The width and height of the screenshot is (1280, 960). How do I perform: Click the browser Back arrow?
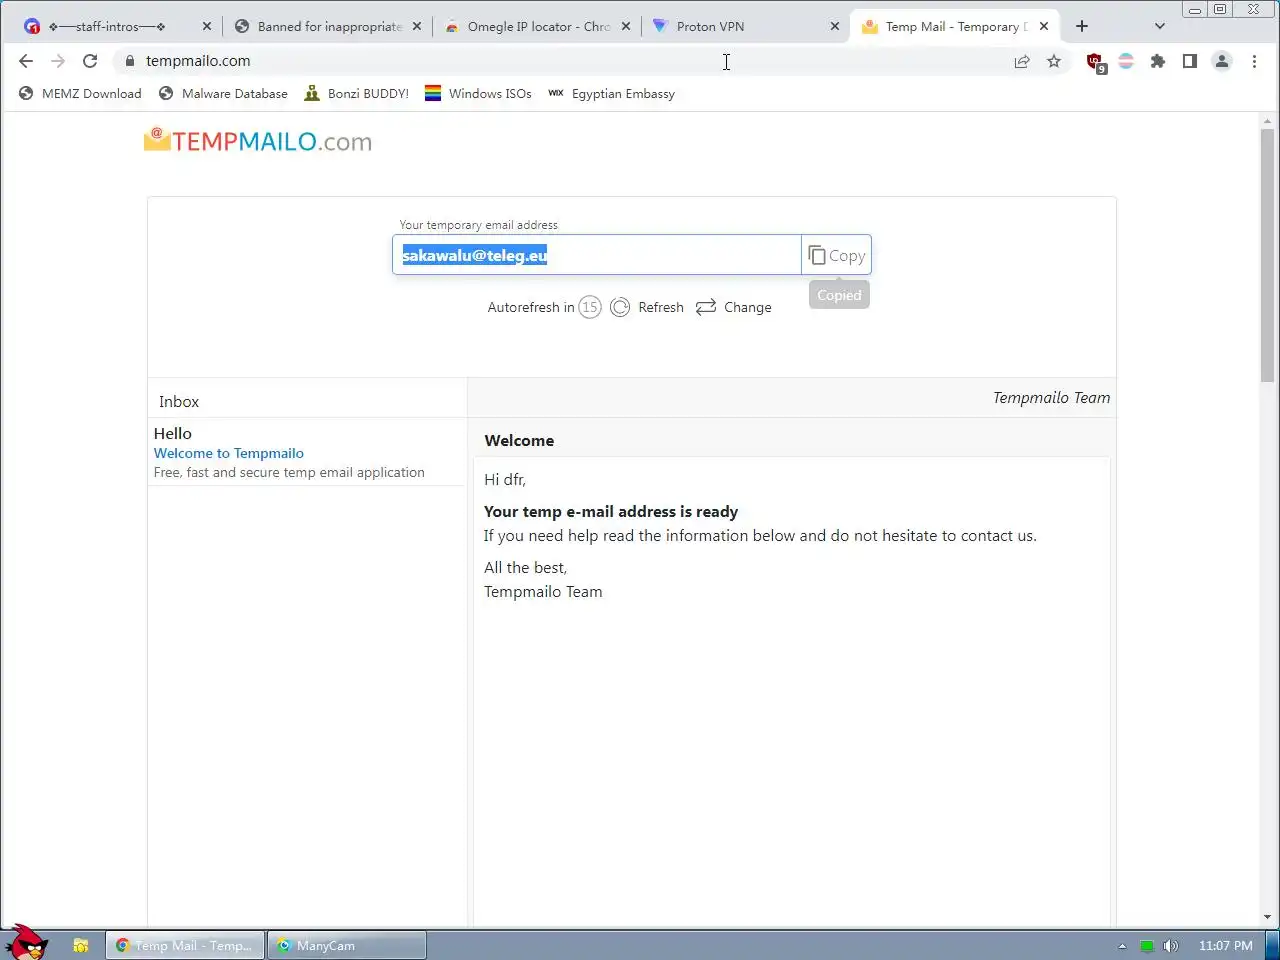tap(26, 61)
